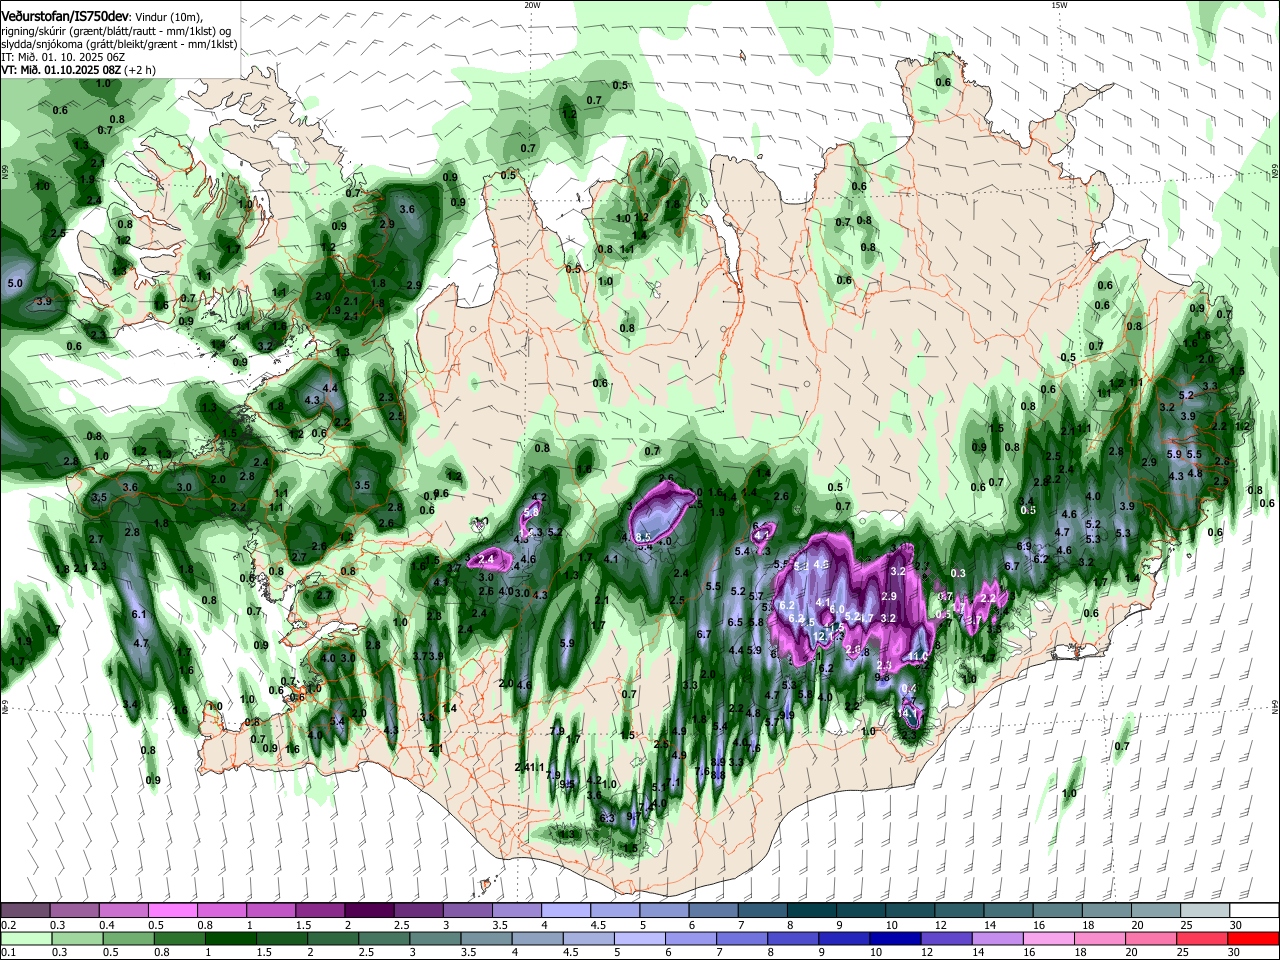Screen dimensions: 1280x960
Task: Select bottom legend swatch between 0.1 and 0.3
Action: 25,938
